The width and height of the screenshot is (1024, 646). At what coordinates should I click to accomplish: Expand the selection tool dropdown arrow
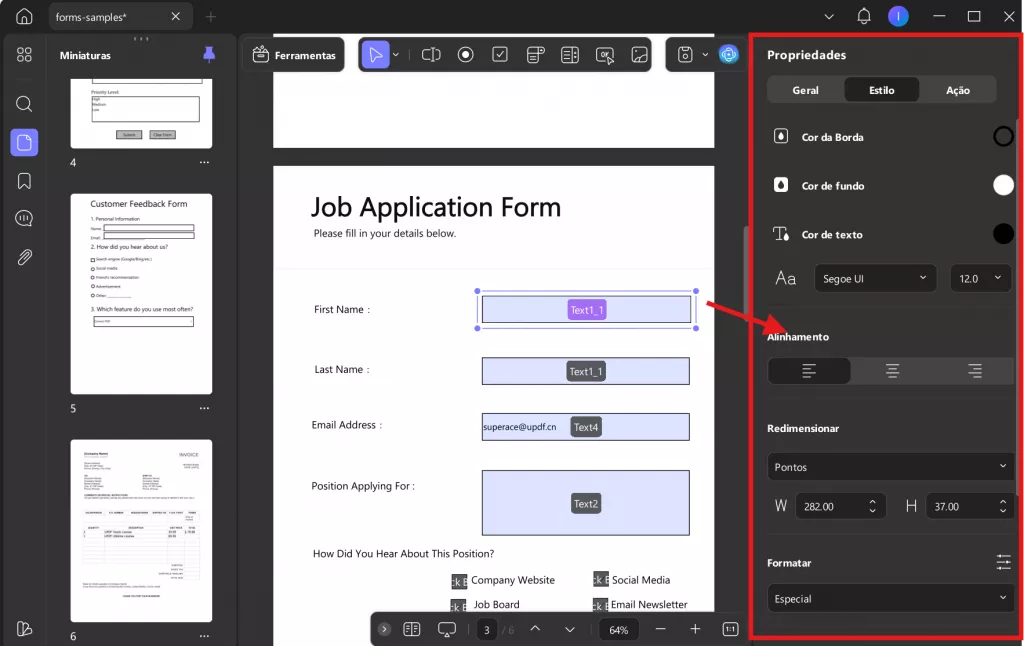(396, 55)
